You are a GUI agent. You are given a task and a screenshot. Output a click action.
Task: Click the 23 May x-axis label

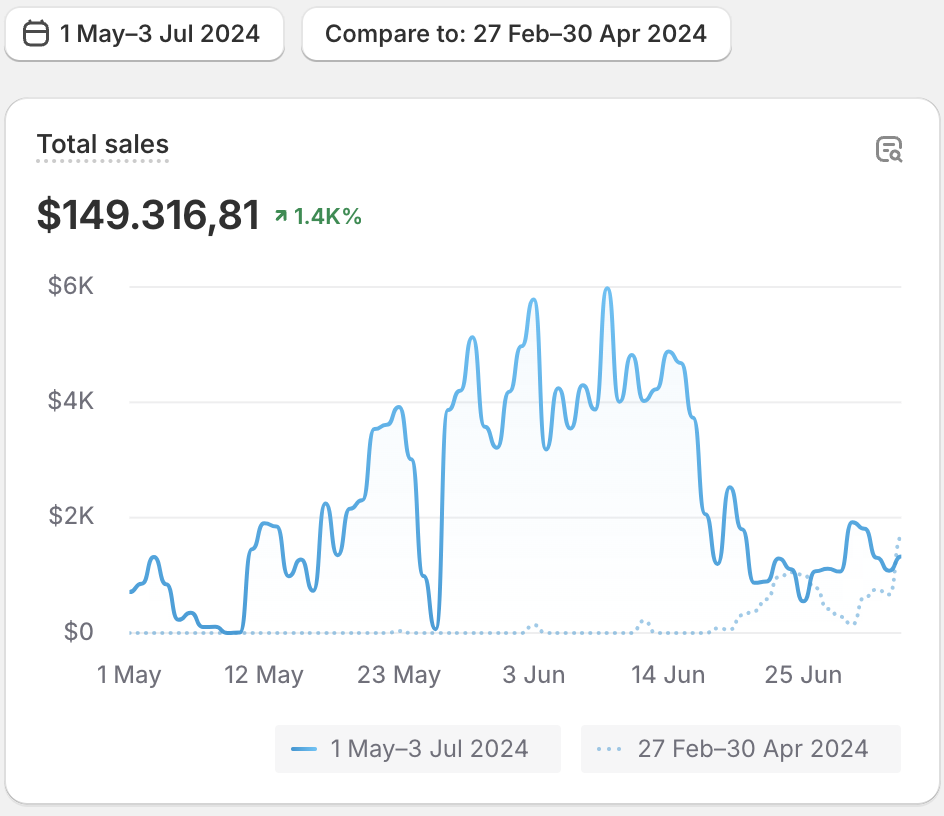(x=399, y=675)
